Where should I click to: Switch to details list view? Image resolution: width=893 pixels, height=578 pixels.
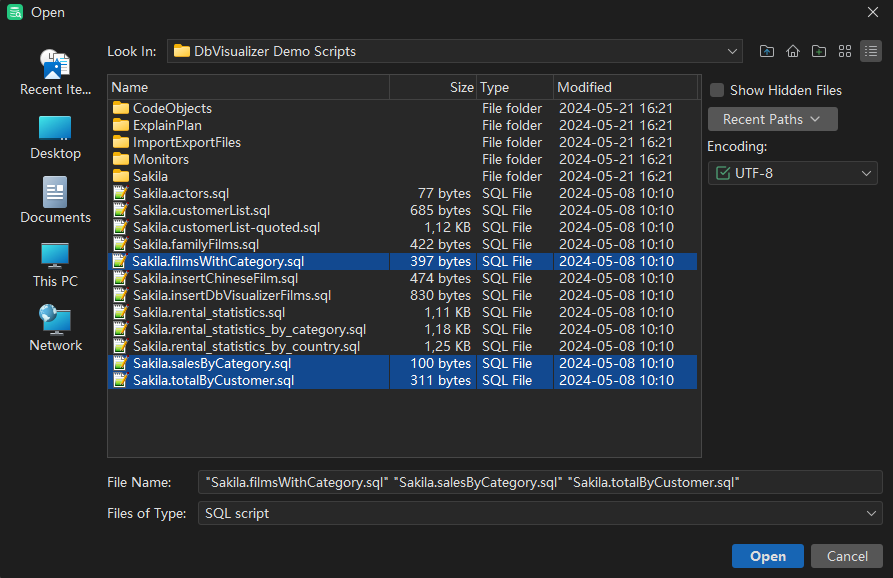click(870, 51)
